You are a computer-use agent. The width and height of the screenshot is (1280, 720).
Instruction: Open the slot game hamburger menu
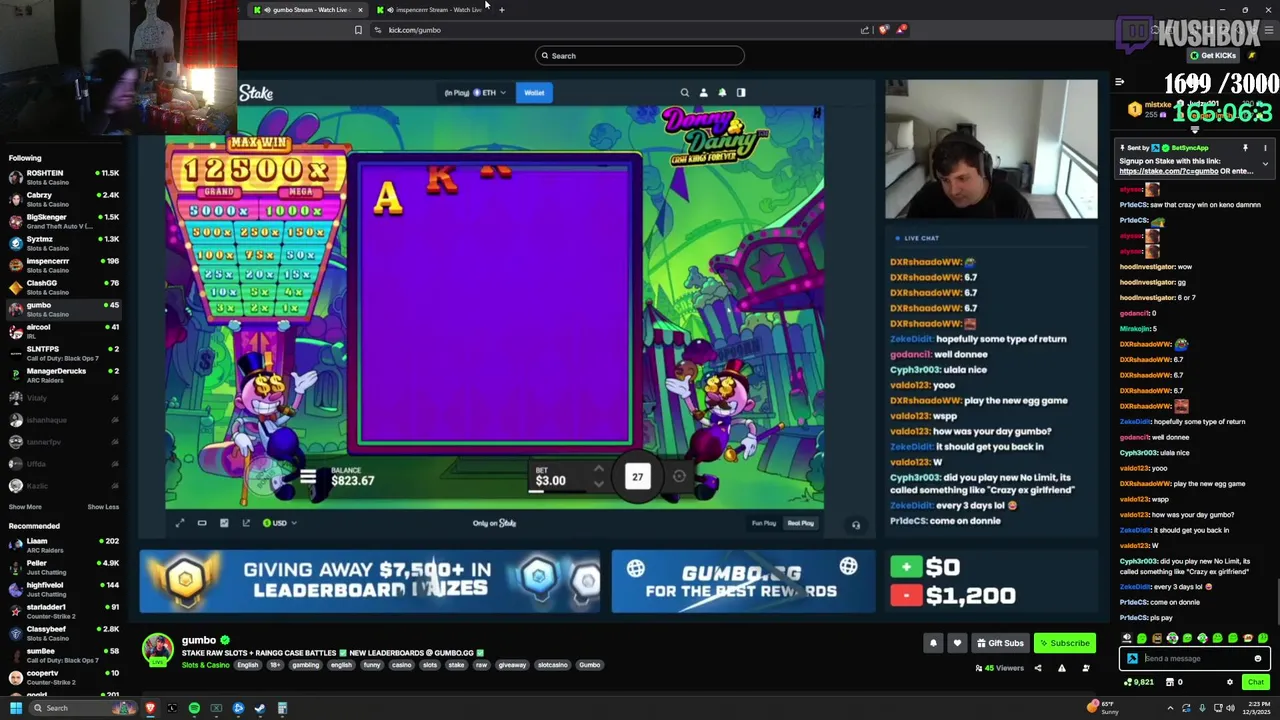(x=308, y=478)
